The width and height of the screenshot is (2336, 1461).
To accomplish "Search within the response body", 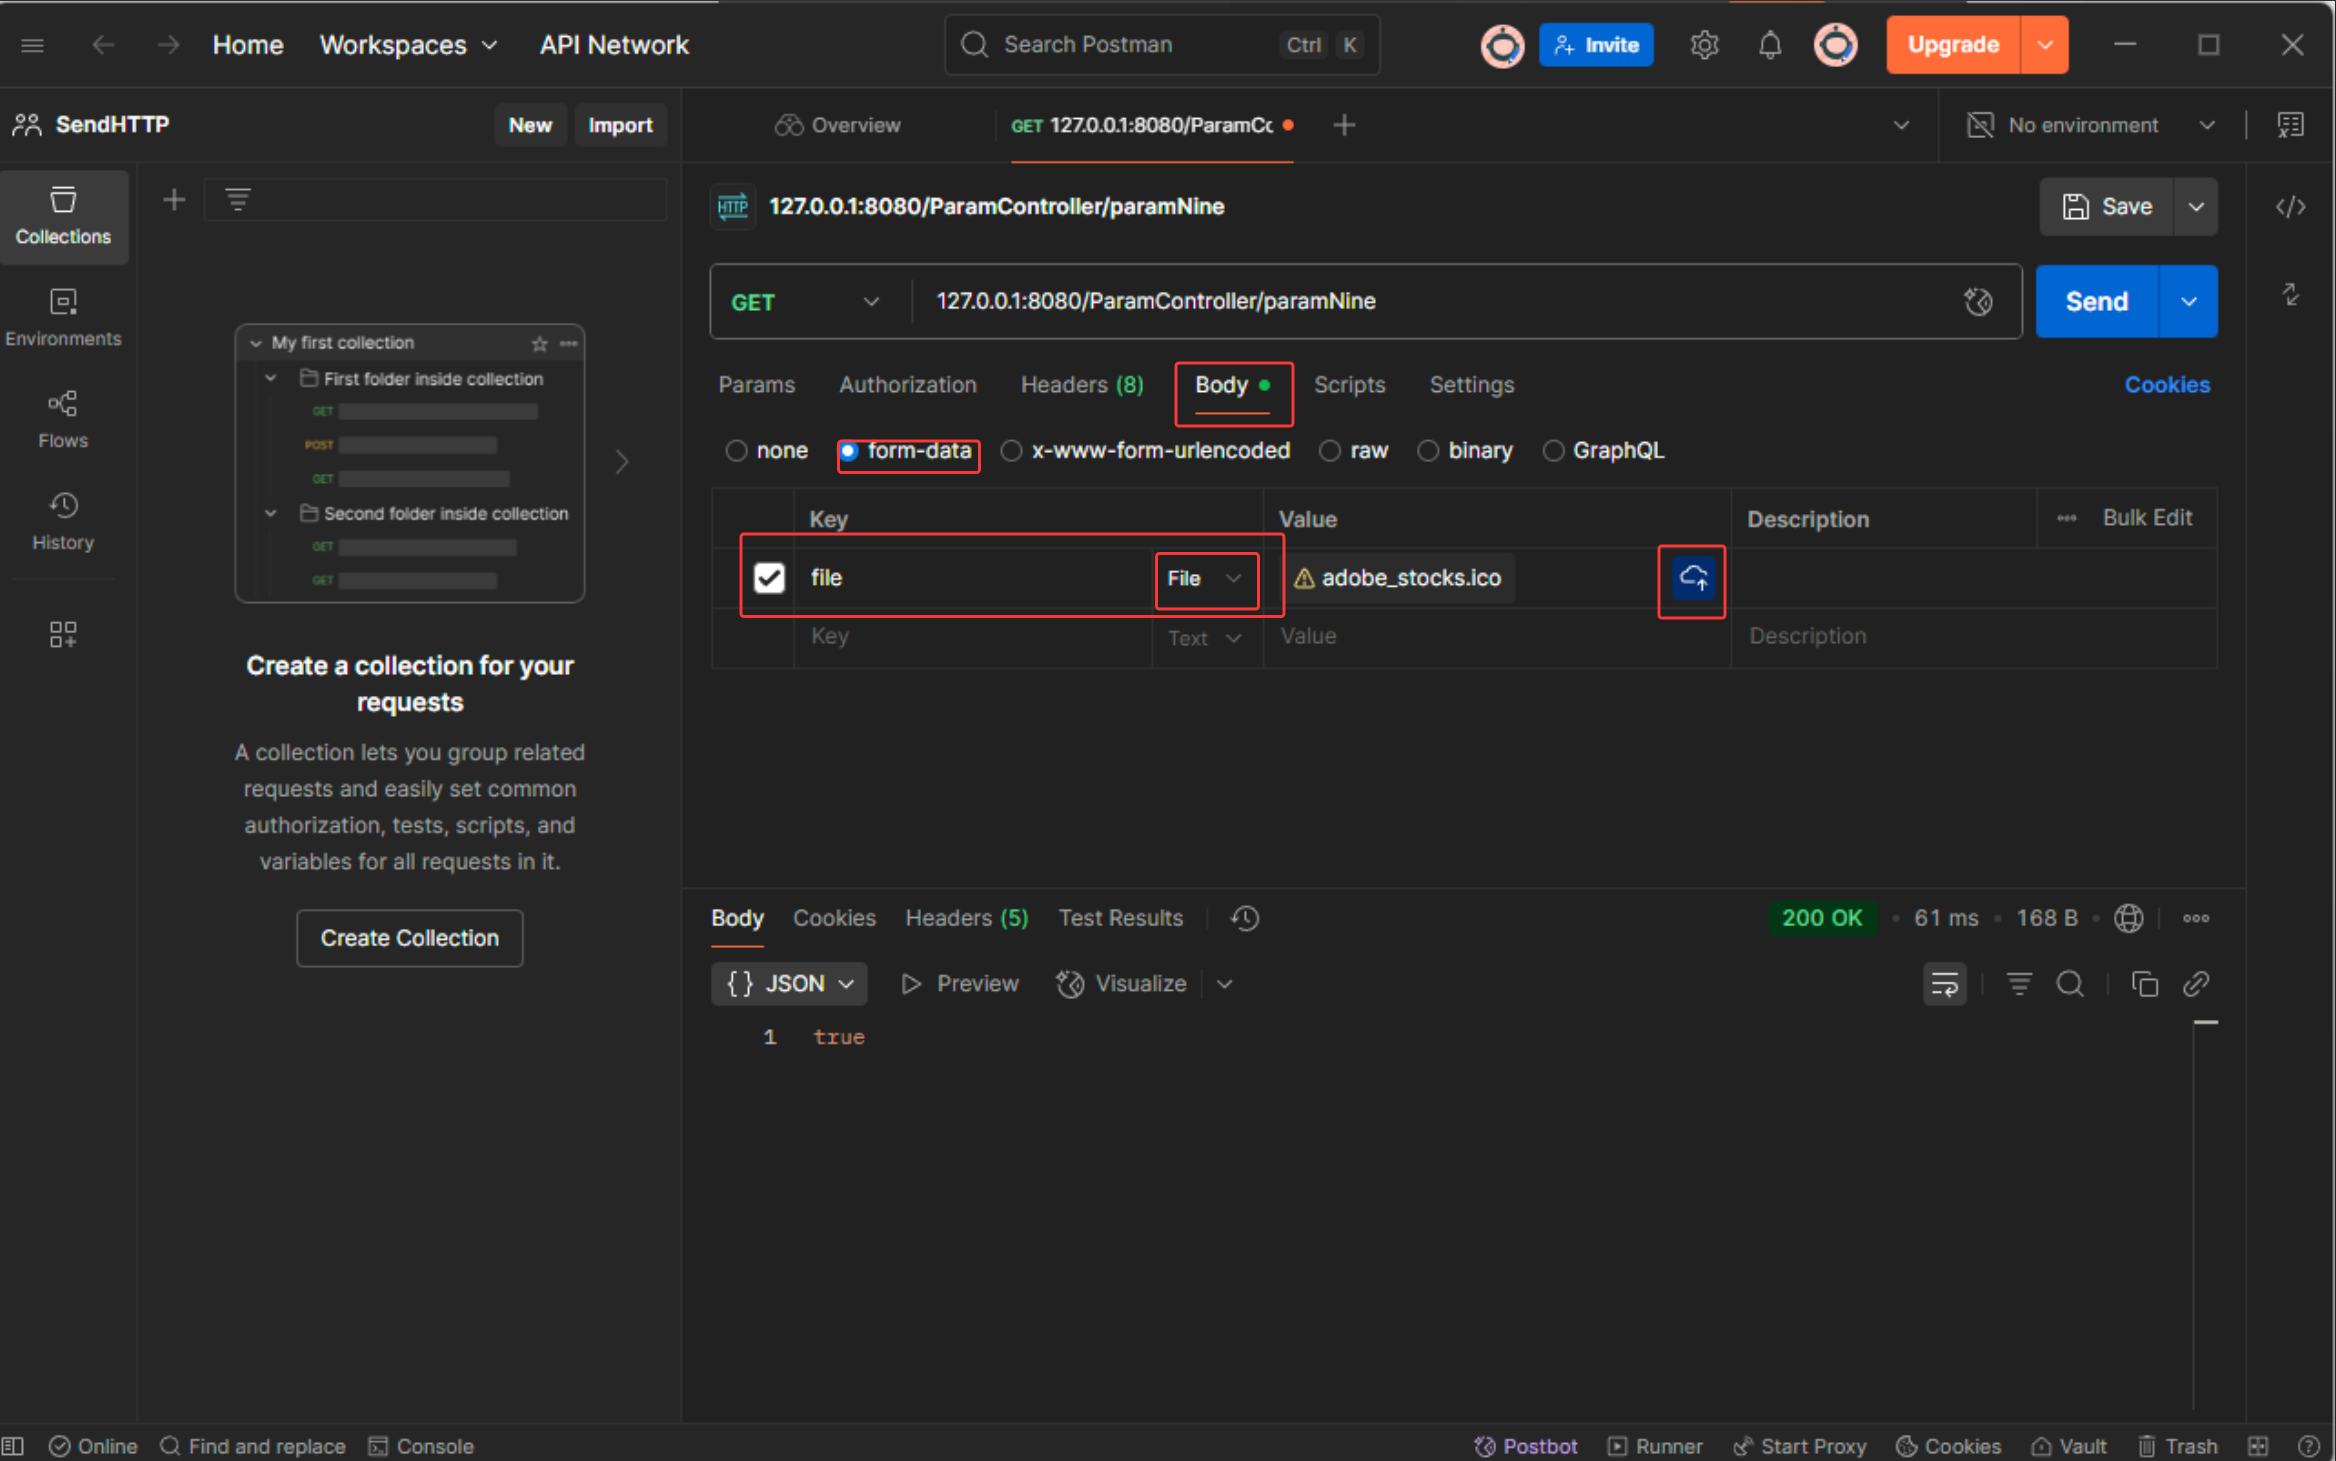I will 2070,984.
